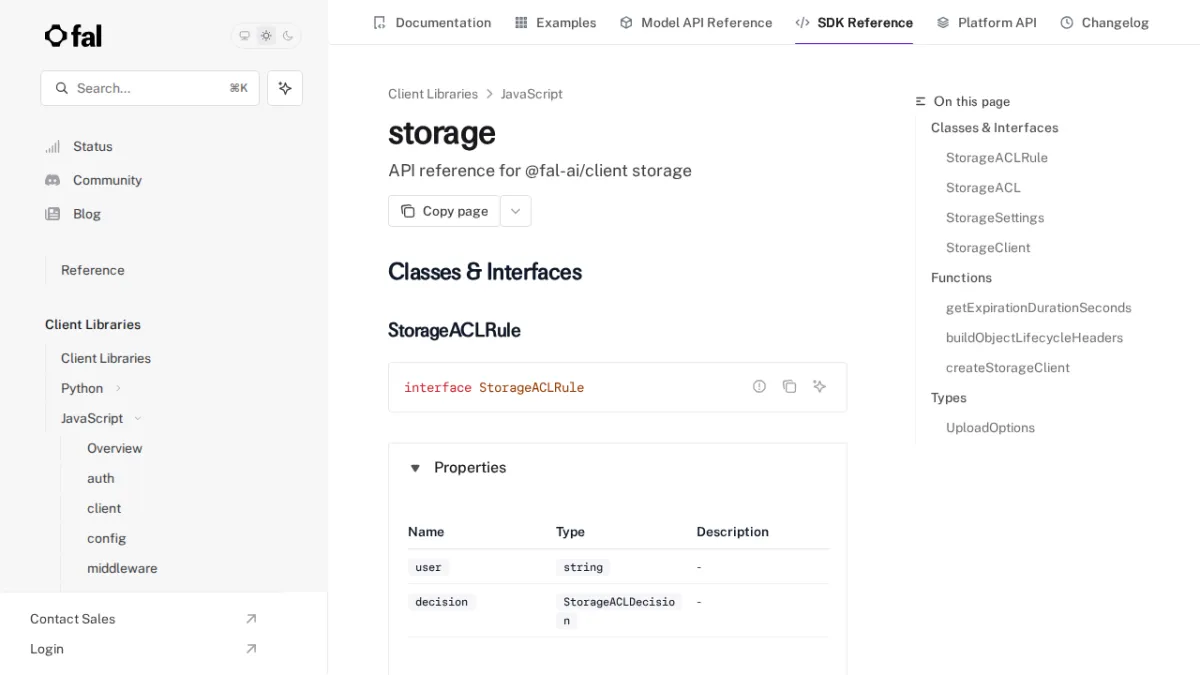Jump to buildObjectLifecycleHeaders in outline
Image resolution: width=1200 pixels, height=675 pixels.
[x=1035, y=338]
